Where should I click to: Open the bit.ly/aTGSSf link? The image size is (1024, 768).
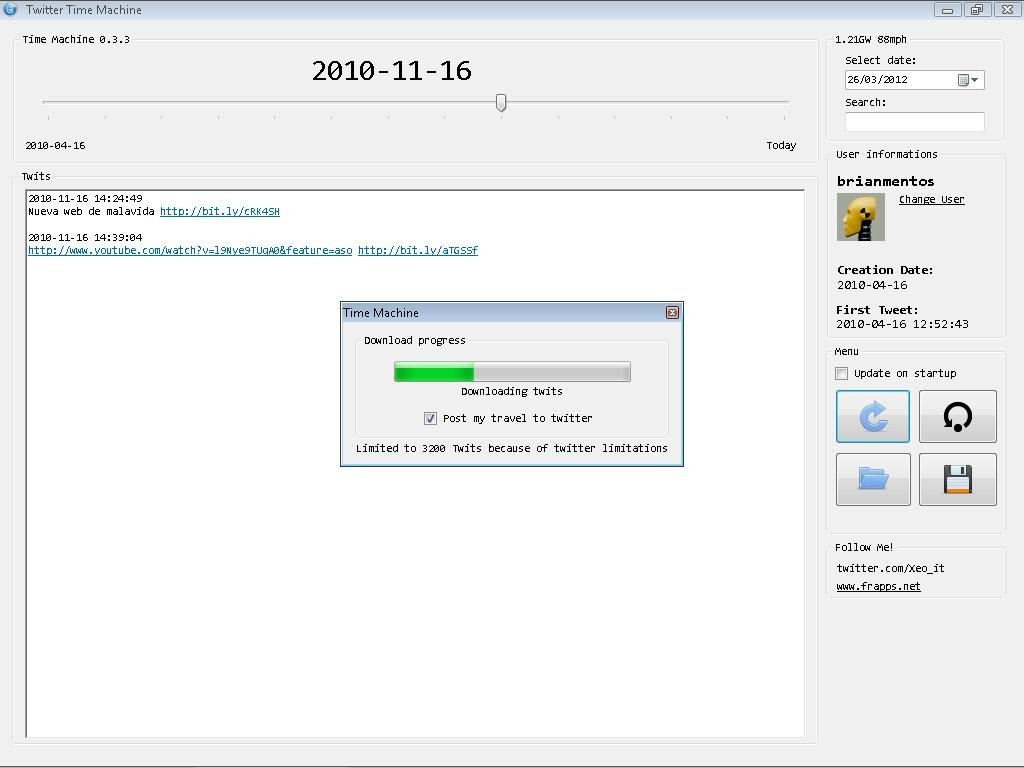tap(417, 250)
